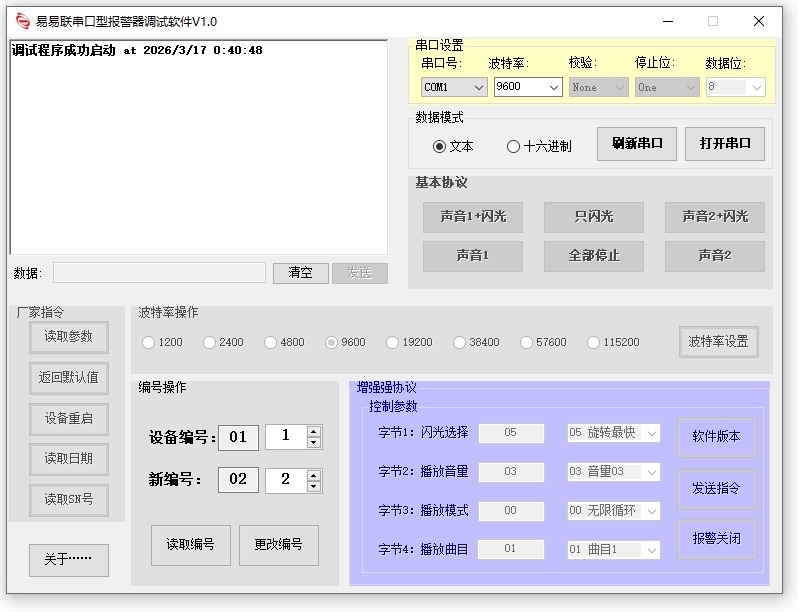Click the 数据 input text field
The height and width of the screenshot is (612, 798).
[x=160, y=273]
